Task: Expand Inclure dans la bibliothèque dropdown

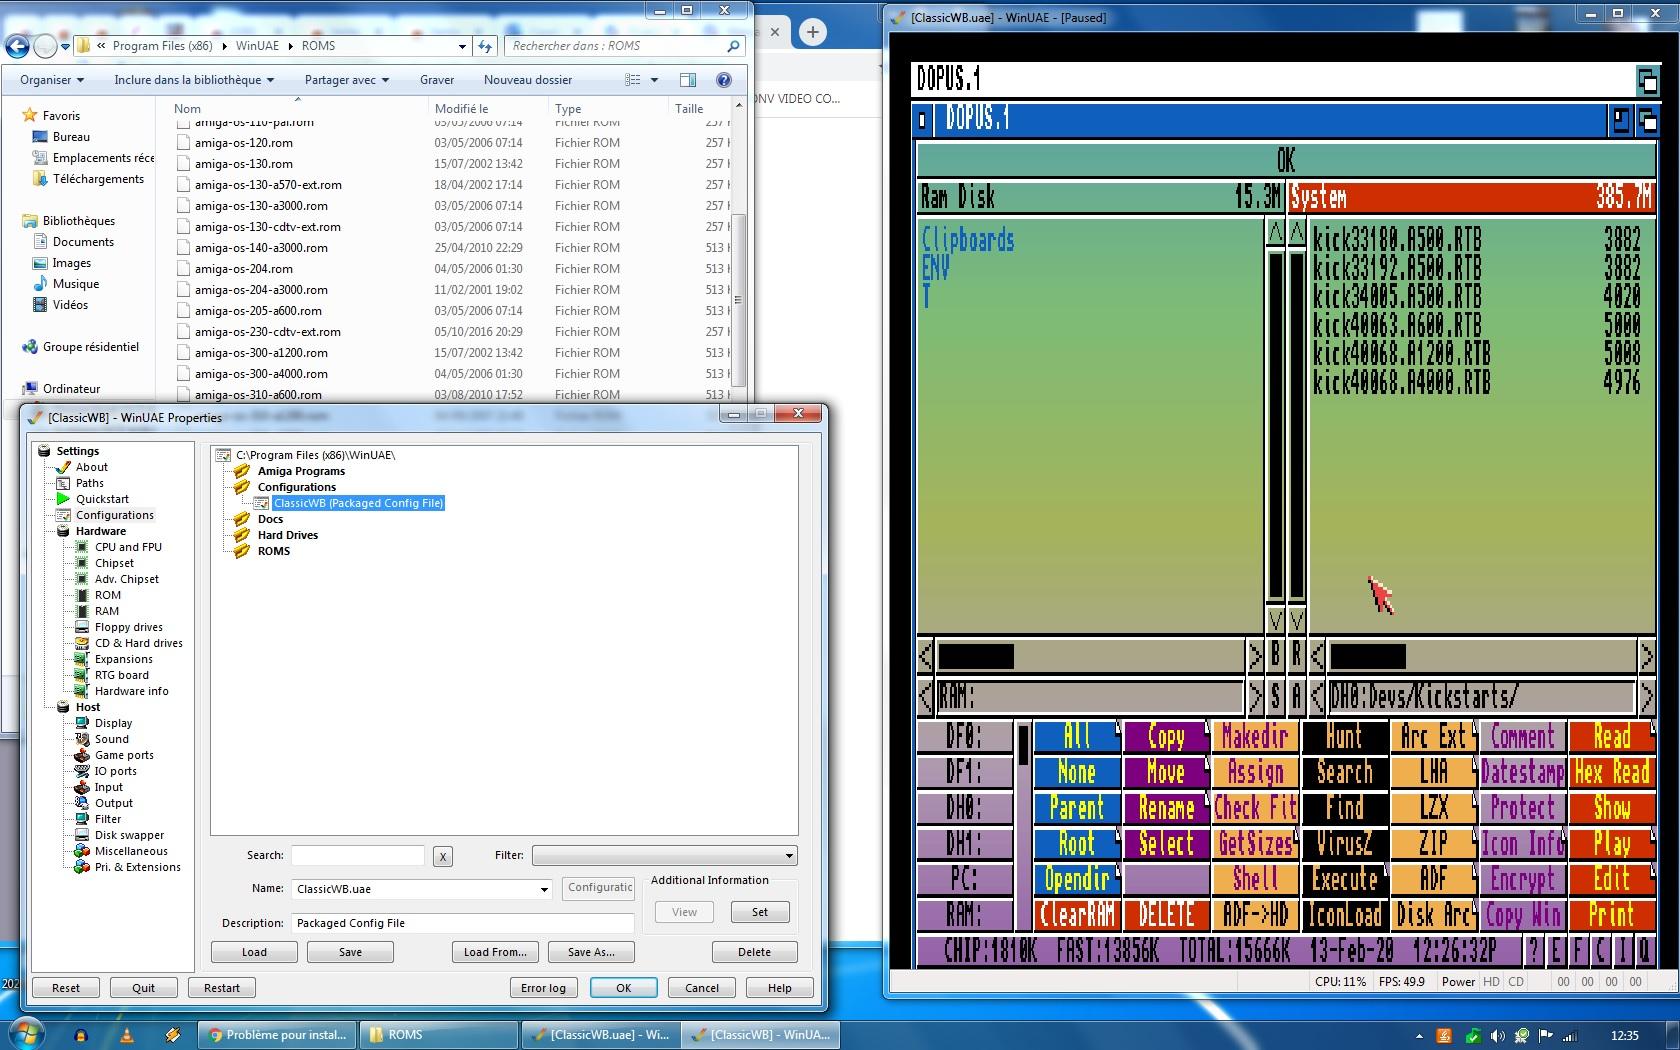Action: tap(194, 80)
